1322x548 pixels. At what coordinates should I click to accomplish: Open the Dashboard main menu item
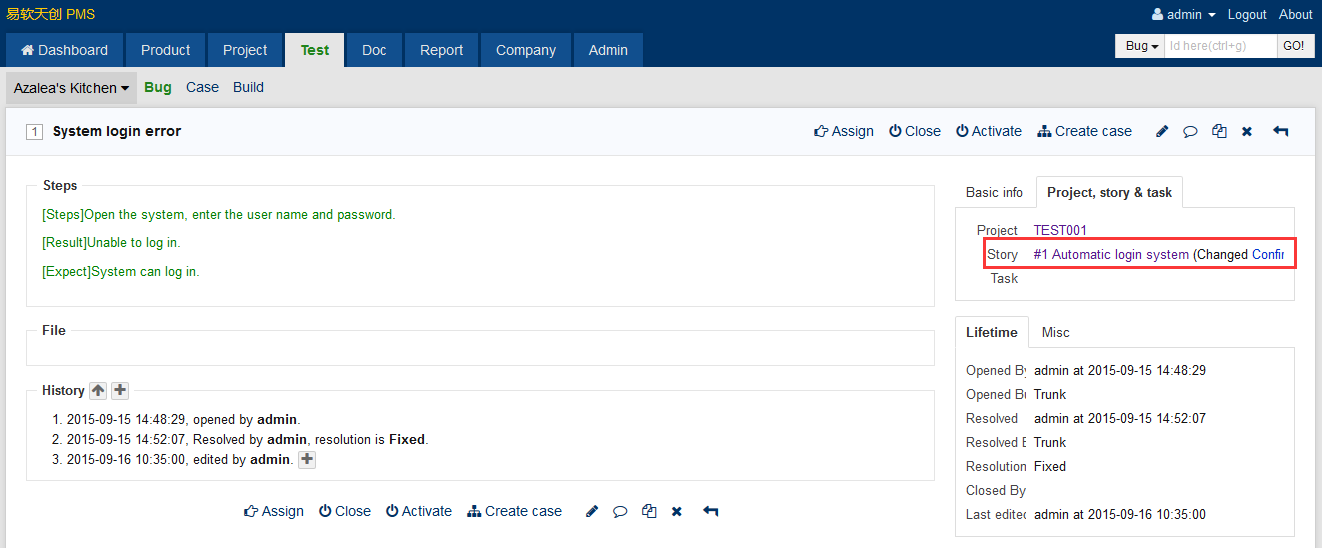click(x=64, y=50)
